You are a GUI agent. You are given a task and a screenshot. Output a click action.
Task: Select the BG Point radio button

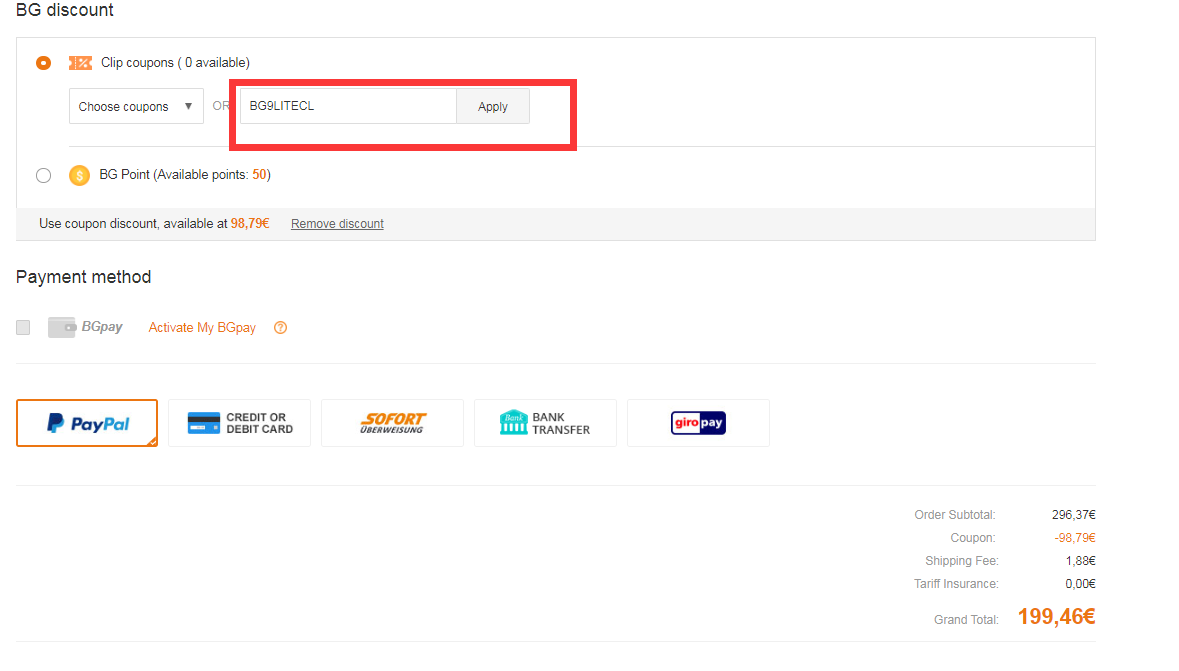[x=43, y=175]
